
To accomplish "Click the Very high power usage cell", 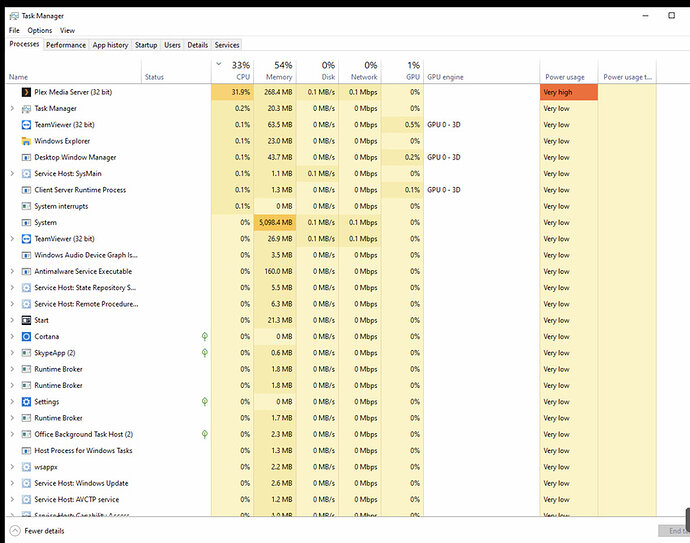I will pos(569,92).
